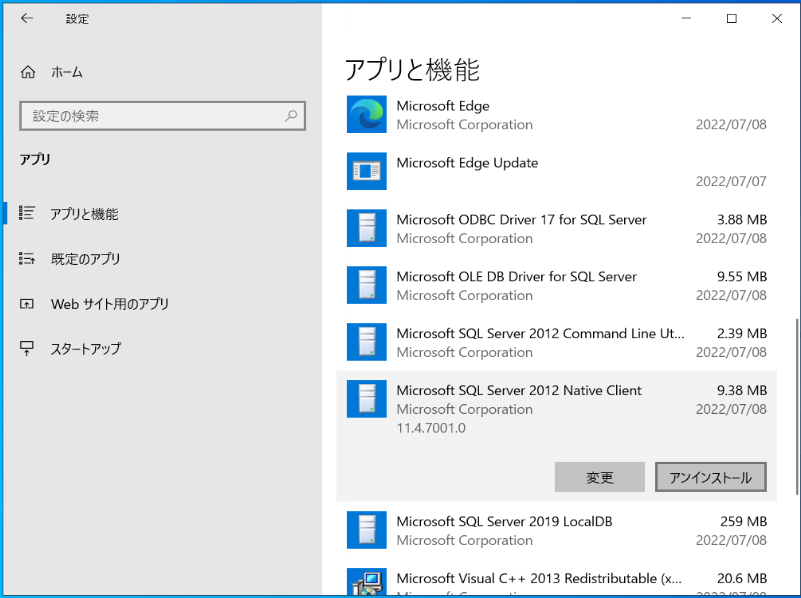Click the 設定 window title
The height and width of the screenshot is (598, 801).
[x=77, y=19]
